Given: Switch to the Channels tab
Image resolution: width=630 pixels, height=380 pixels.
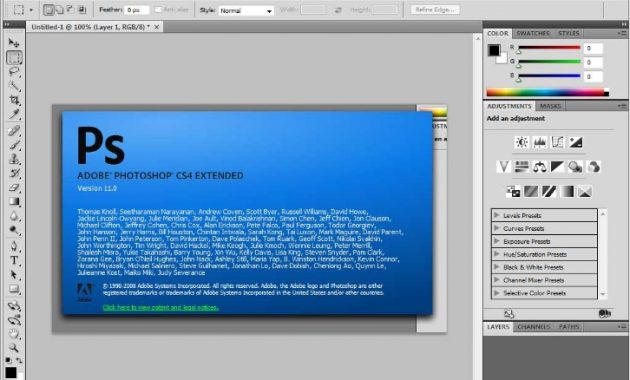Looking at the screenshot, I should pos(534,327).
